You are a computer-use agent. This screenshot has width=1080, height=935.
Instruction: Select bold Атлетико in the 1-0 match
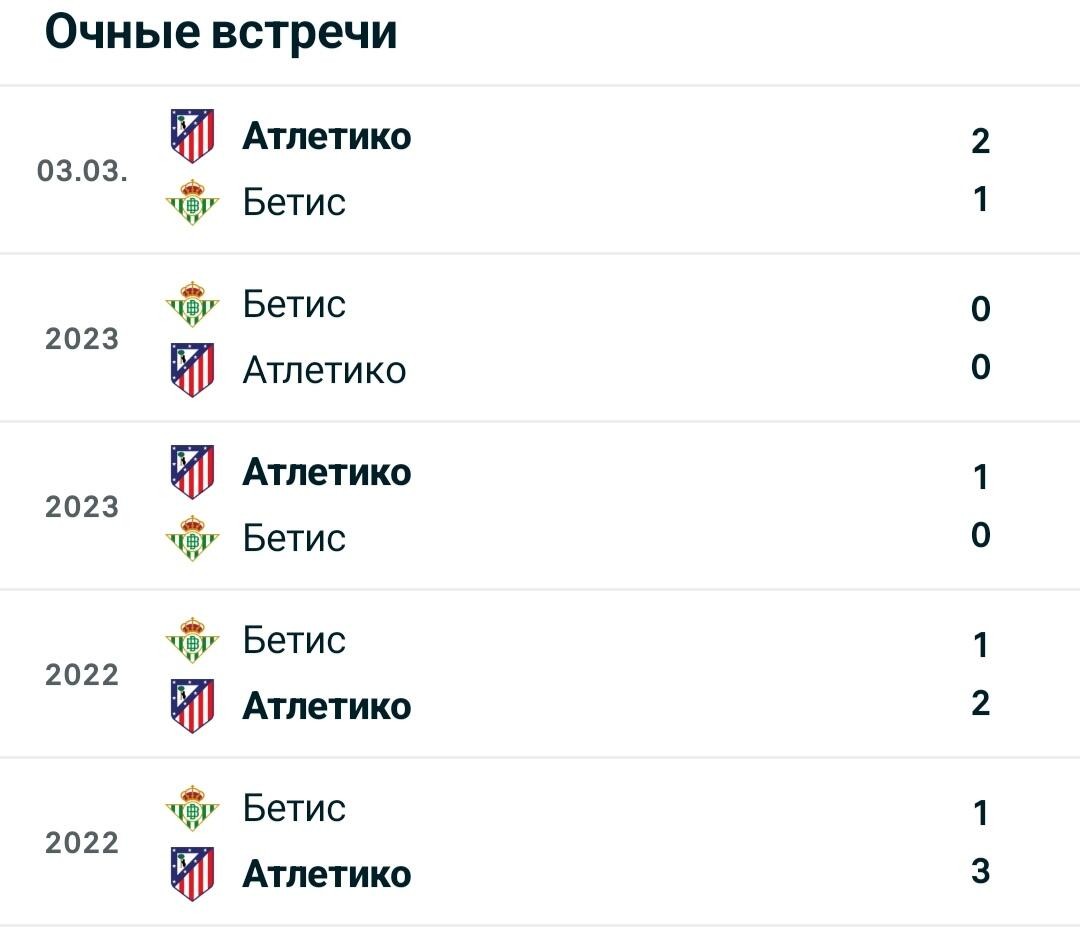(x=326, y=473)
